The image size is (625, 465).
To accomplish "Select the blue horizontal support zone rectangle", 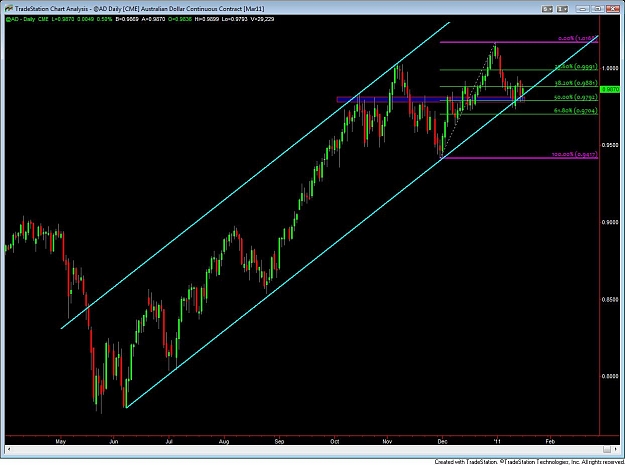I will [430, 100].
